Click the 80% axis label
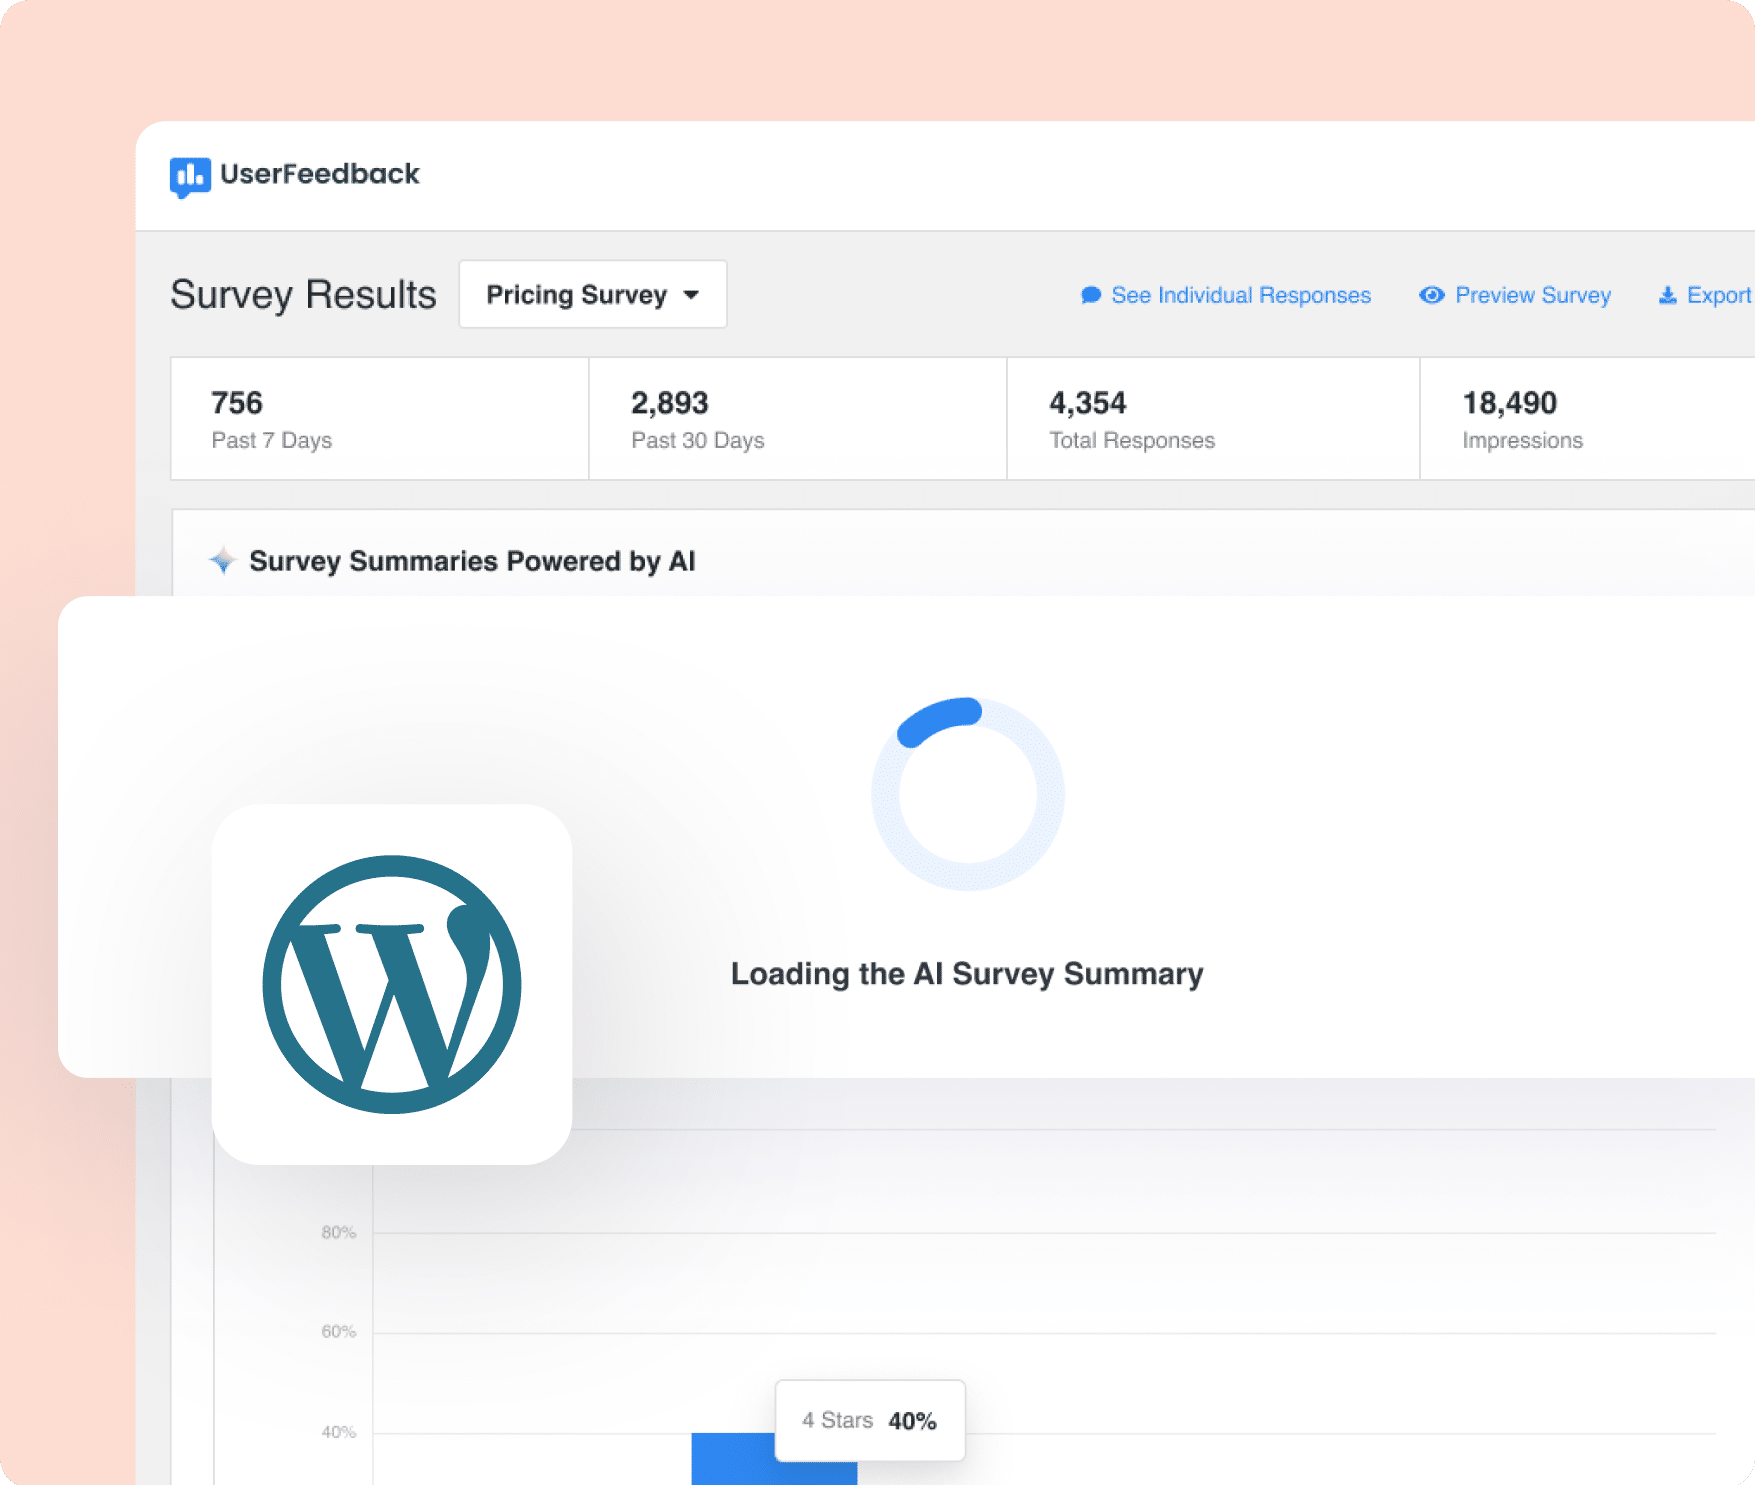The width and height of the screenshot is (1755, 1485). pyautogui.click(x=338, y=1232)
